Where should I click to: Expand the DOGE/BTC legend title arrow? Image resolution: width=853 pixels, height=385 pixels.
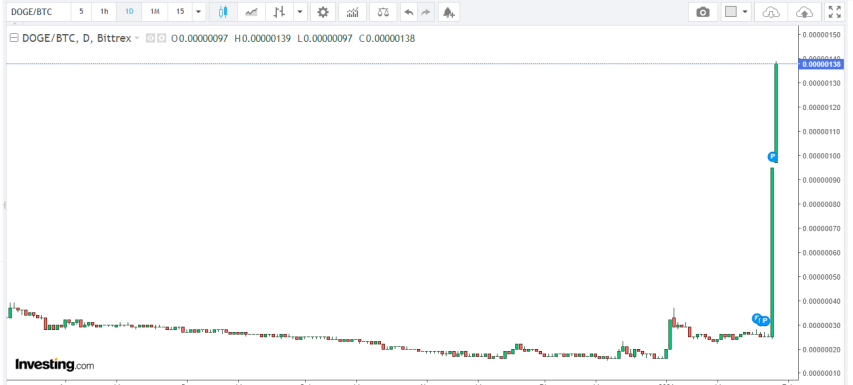pos(137,39)
